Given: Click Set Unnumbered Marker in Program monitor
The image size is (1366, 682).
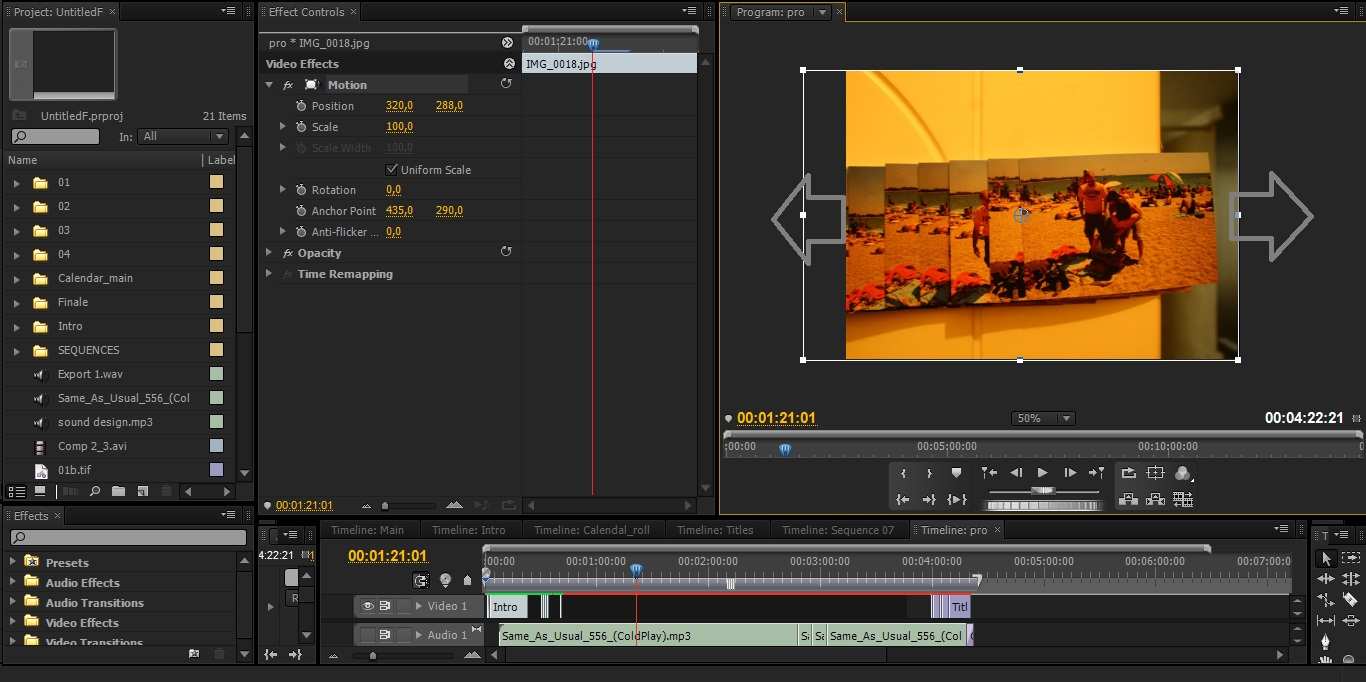Looking at the screenshot, I should tap(956, 473).
